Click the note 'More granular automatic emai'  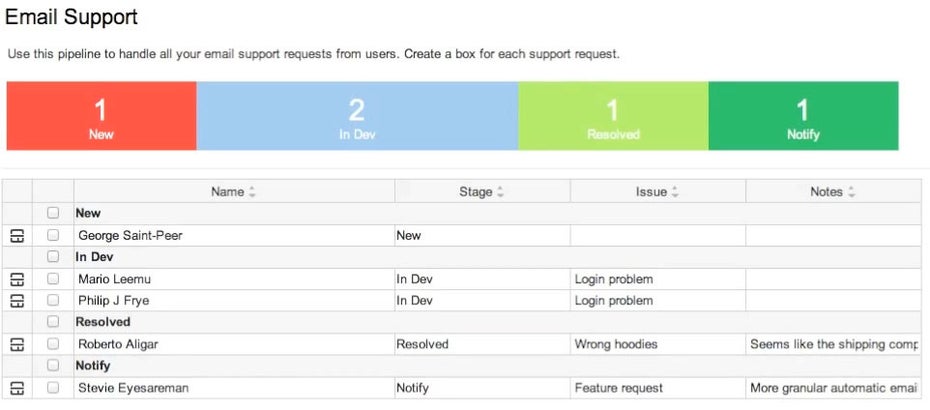click(833, 388)
